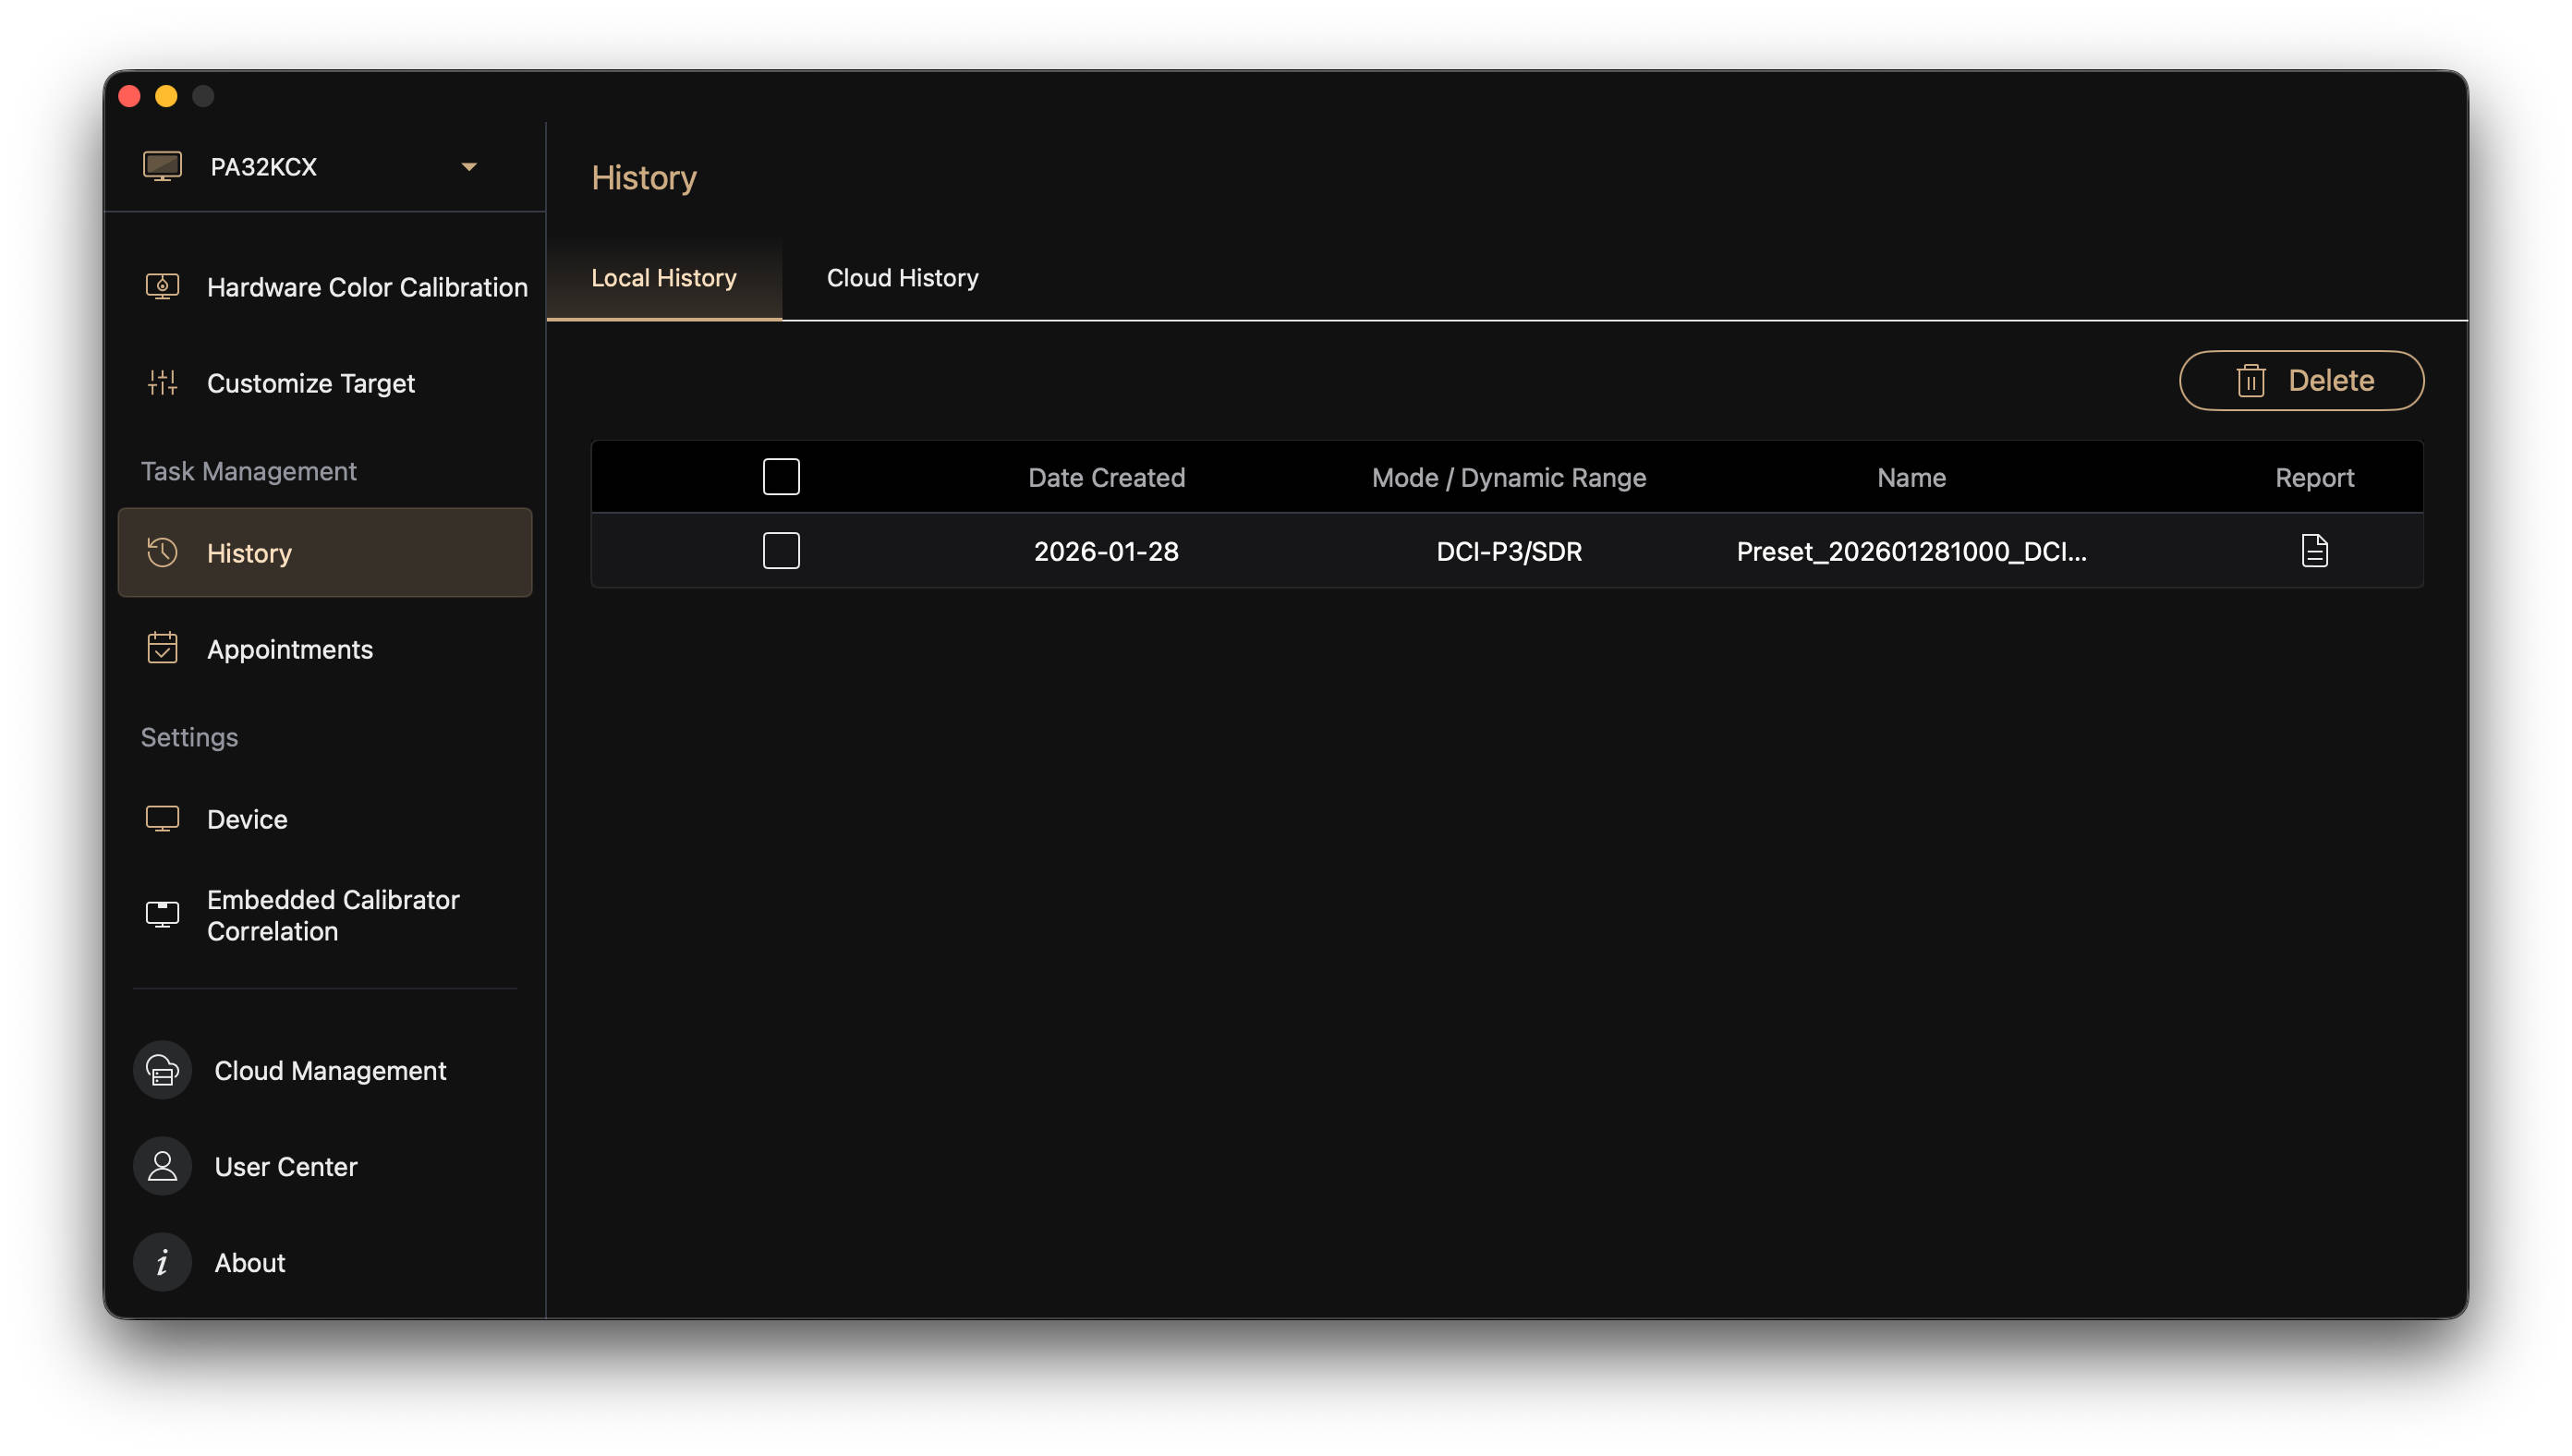Check the select-all checkbox in table header

pos(781,477)
